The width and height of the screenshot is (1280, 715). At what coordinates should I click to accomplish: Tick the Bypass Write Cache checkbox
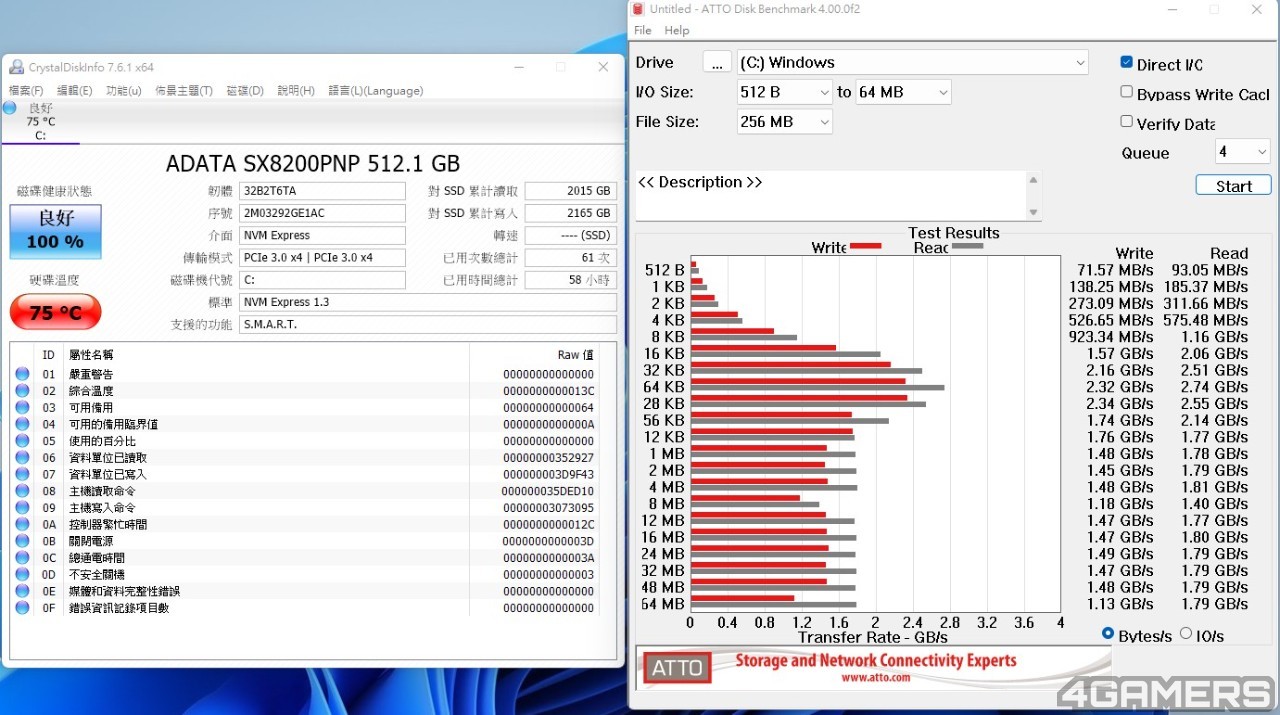click(1127, 92)
